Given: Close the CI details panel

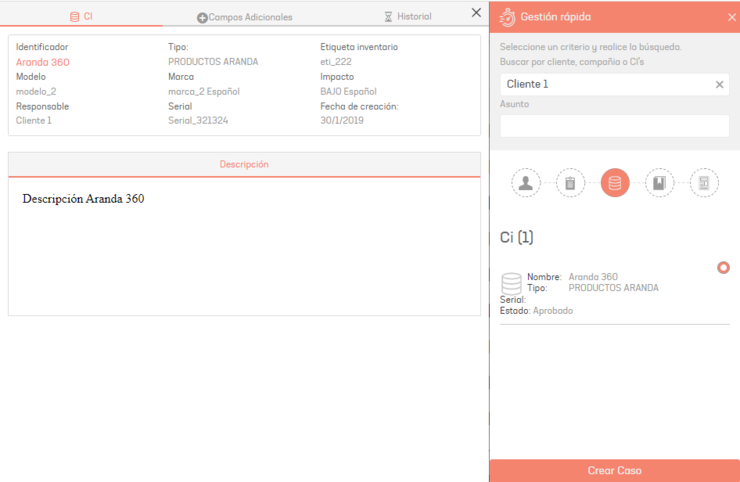Looking at the screenshot, I should click(x=476, y=13).
